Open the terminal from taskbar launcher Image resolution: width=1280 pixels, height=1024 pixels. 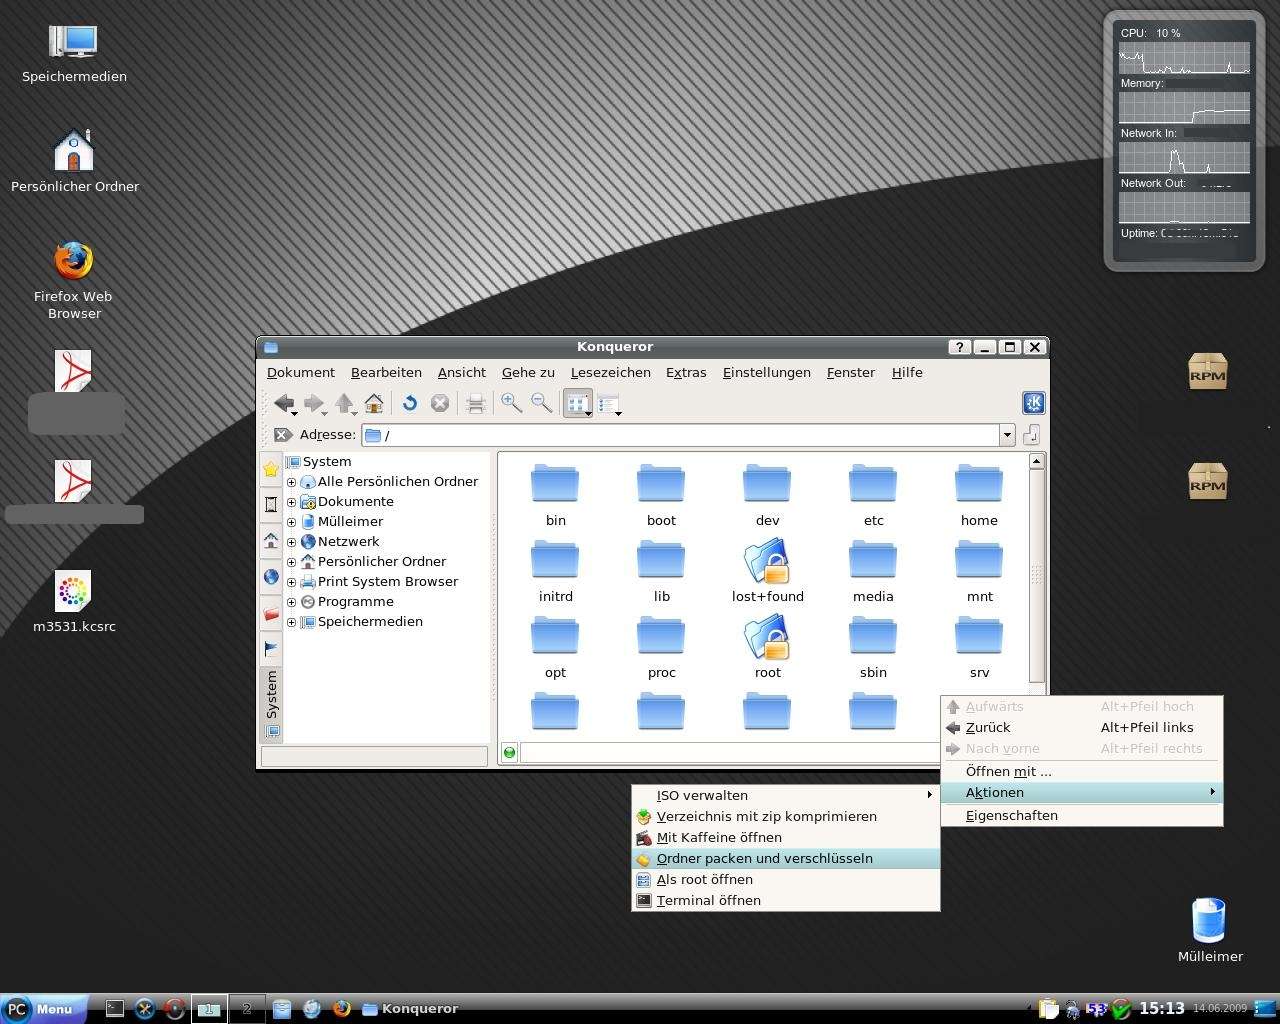pos(115,1009)
